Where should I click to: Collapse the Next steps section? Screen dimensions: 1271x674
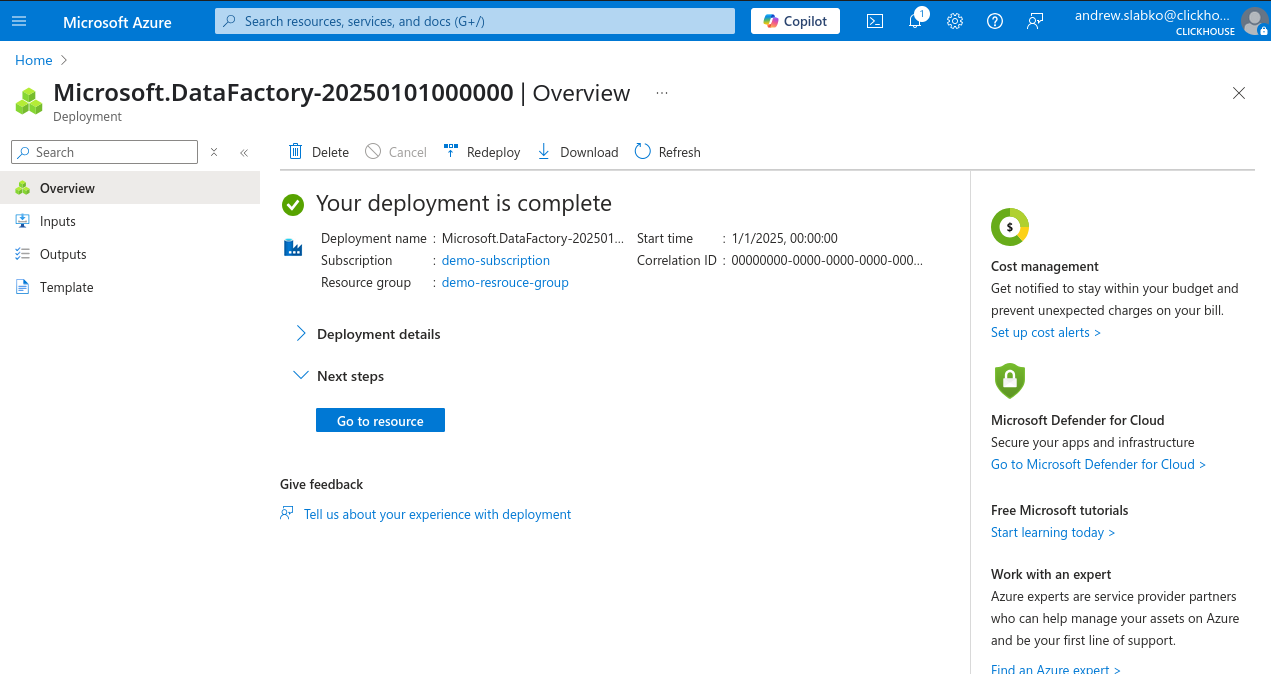pos(301,376)
